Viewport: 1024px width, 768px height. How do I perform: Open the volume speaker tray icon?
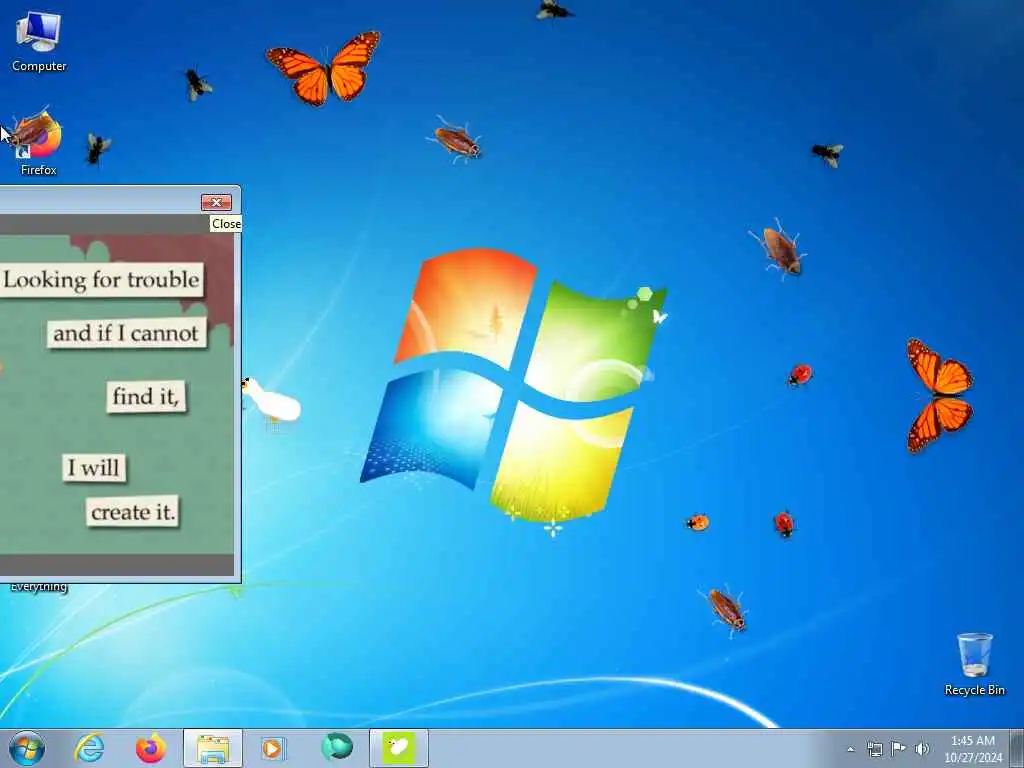[x=922, y=749]
